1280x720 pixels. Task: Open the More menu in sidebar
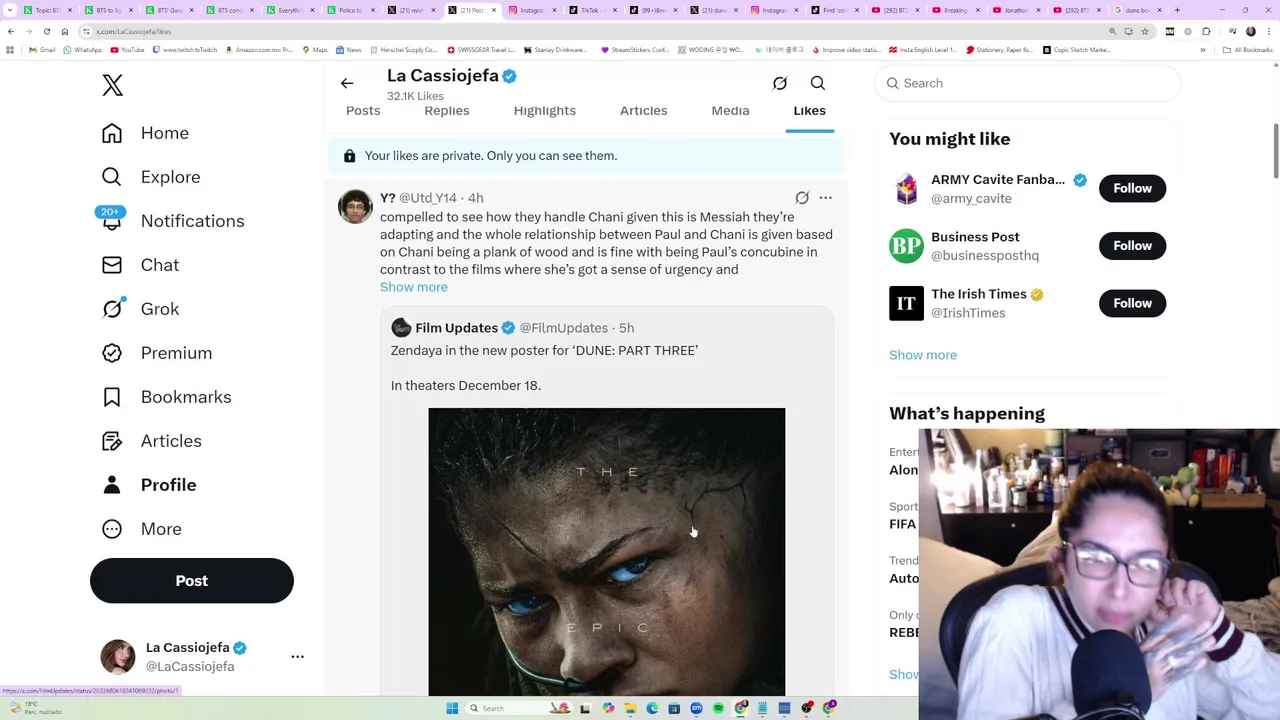(x=141, y=529)
